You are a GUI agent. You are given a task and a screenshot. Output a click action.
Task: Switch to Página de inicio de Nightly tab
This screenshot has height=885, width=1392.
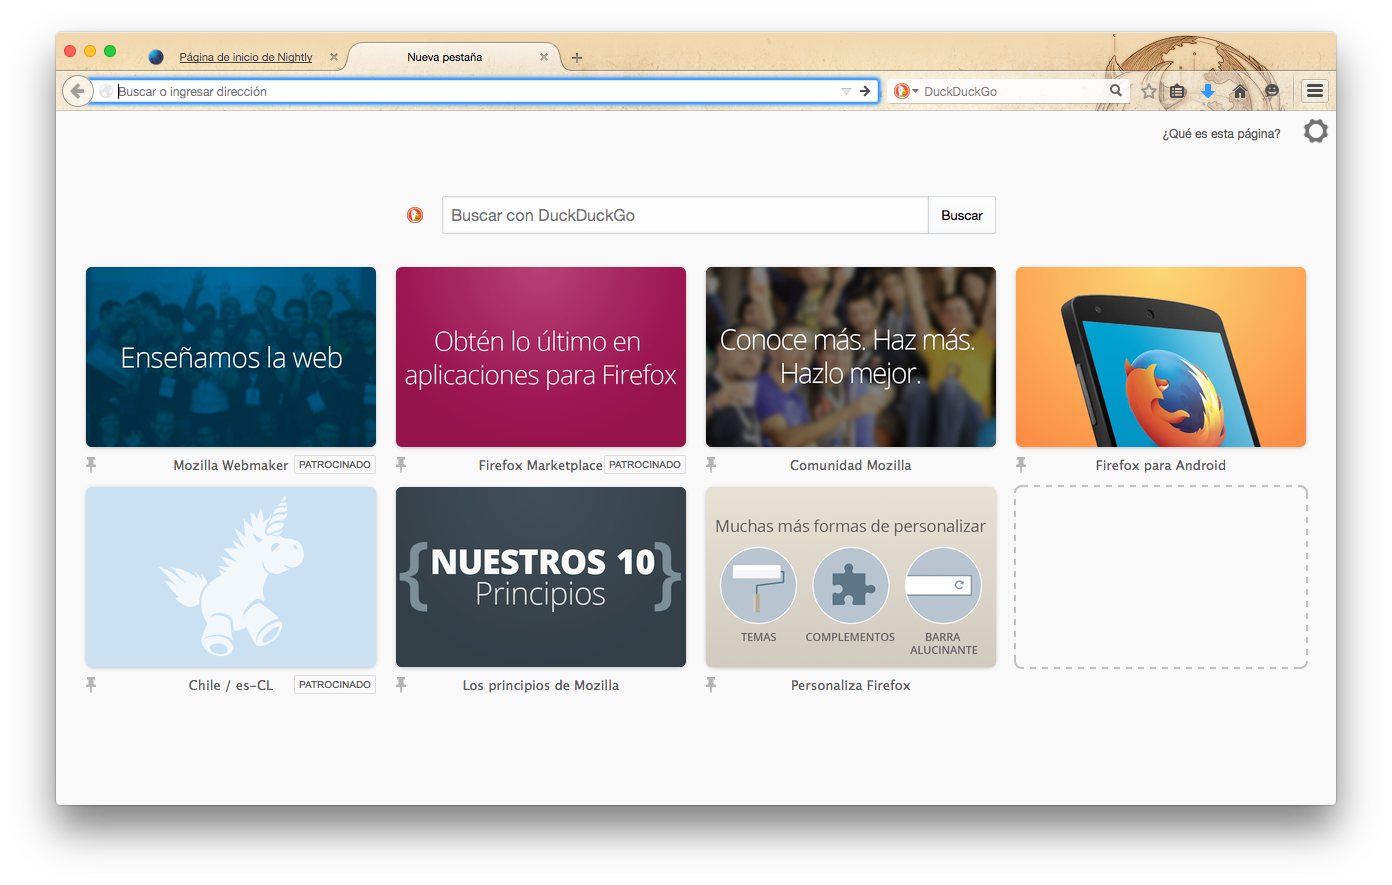click(245, 57)
